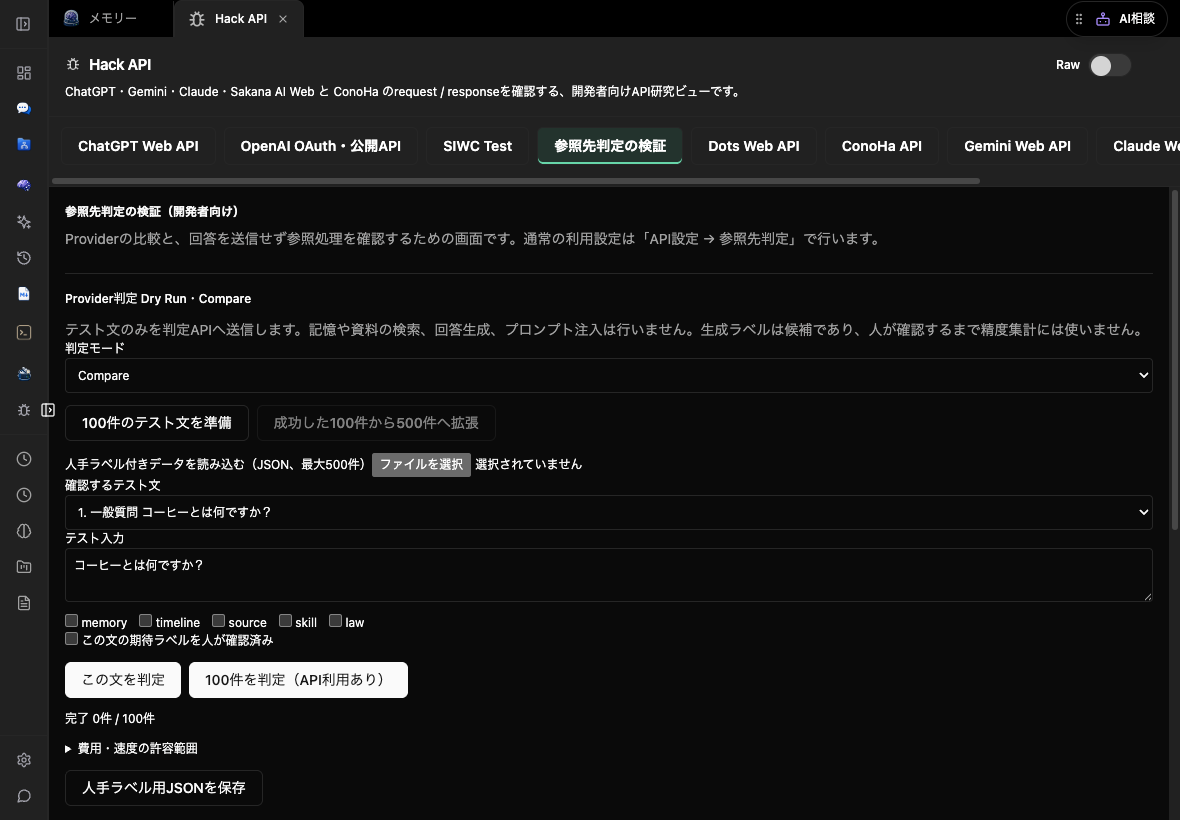This screenshot has height=820, width=1180.
Task: Close the Hack API tab
Action: click(283, 19)
